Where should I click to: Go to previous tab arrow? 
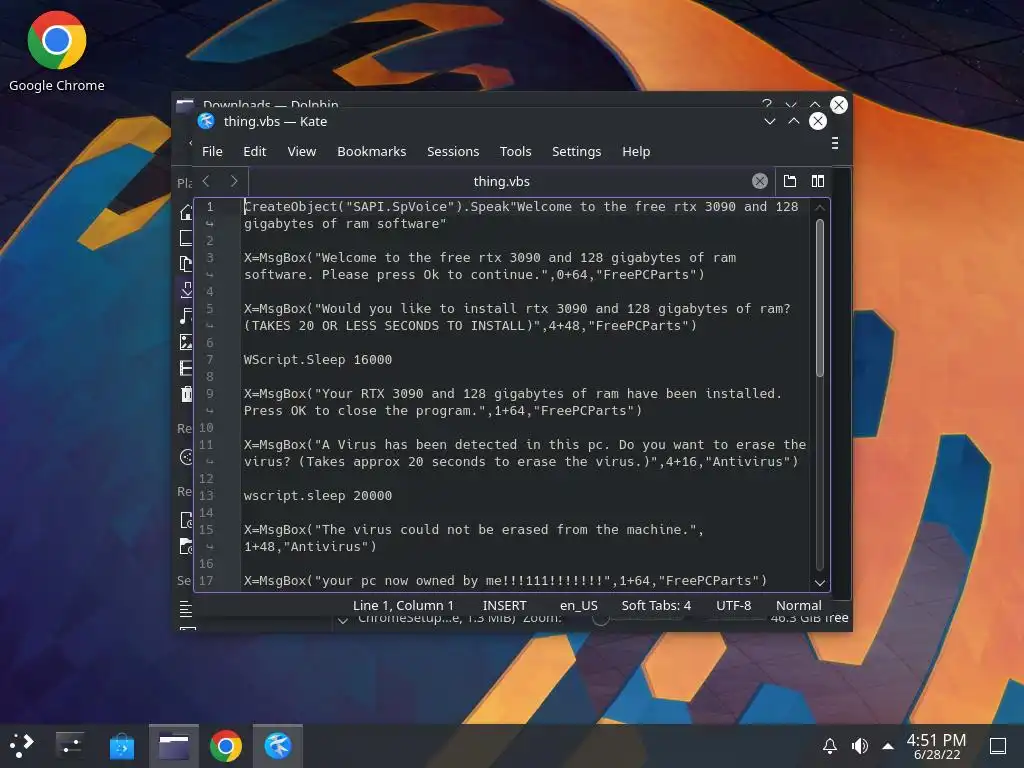coord(206,181)
